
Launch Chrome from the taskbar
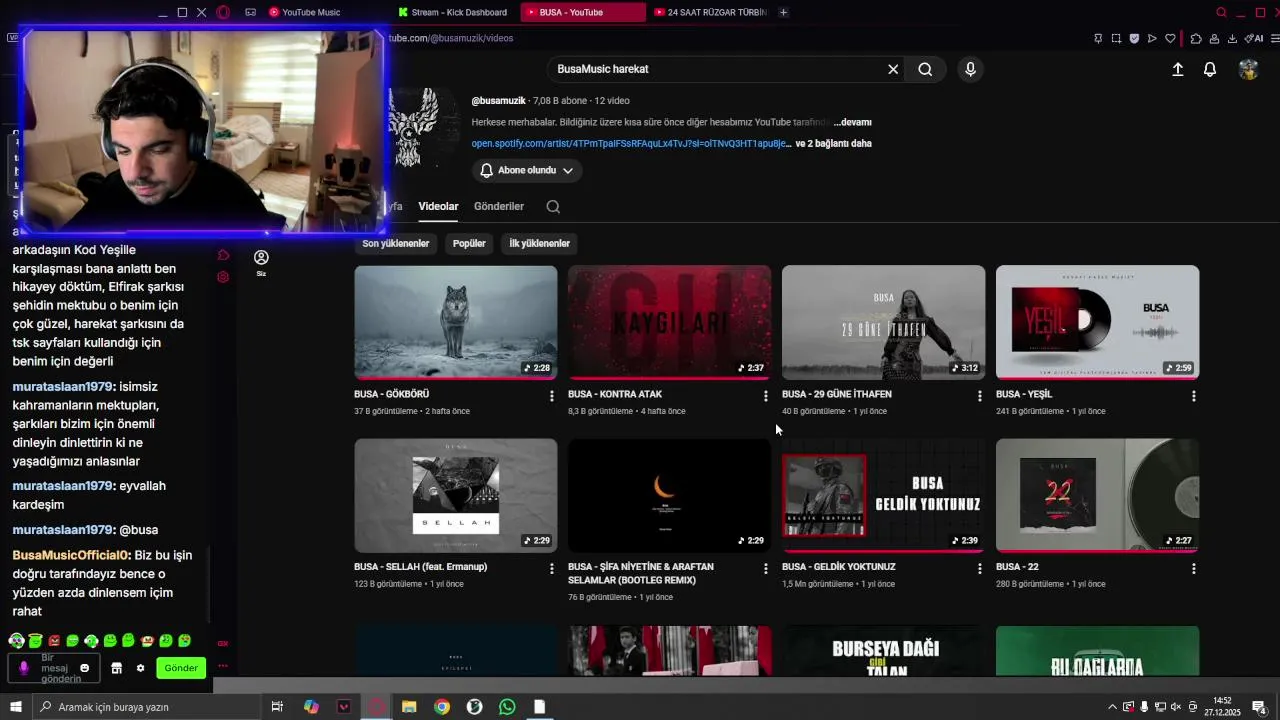pos(442,707)
